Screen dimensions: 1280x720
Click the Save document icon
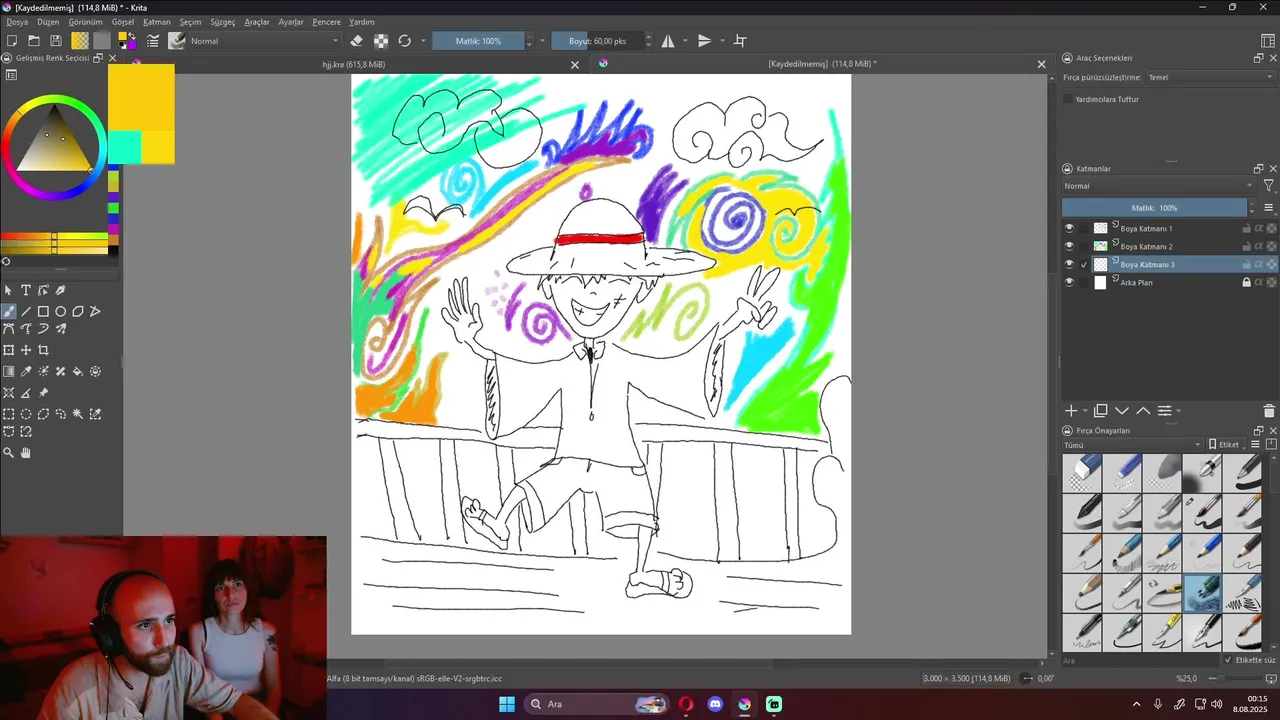click(x=56, y=41)
